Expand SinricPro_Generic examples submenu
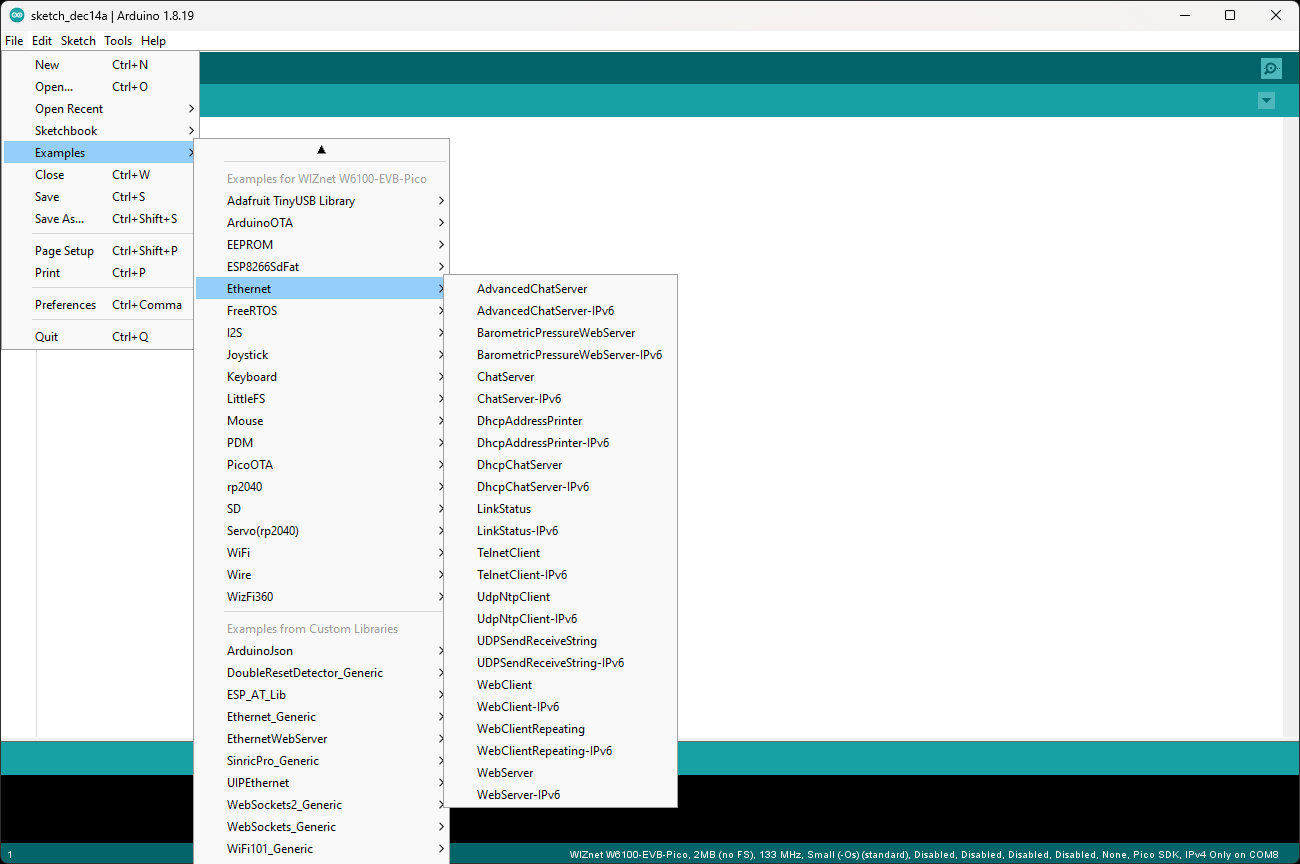The width and height of the screenshot is (1300, 864). click(322, 761)
